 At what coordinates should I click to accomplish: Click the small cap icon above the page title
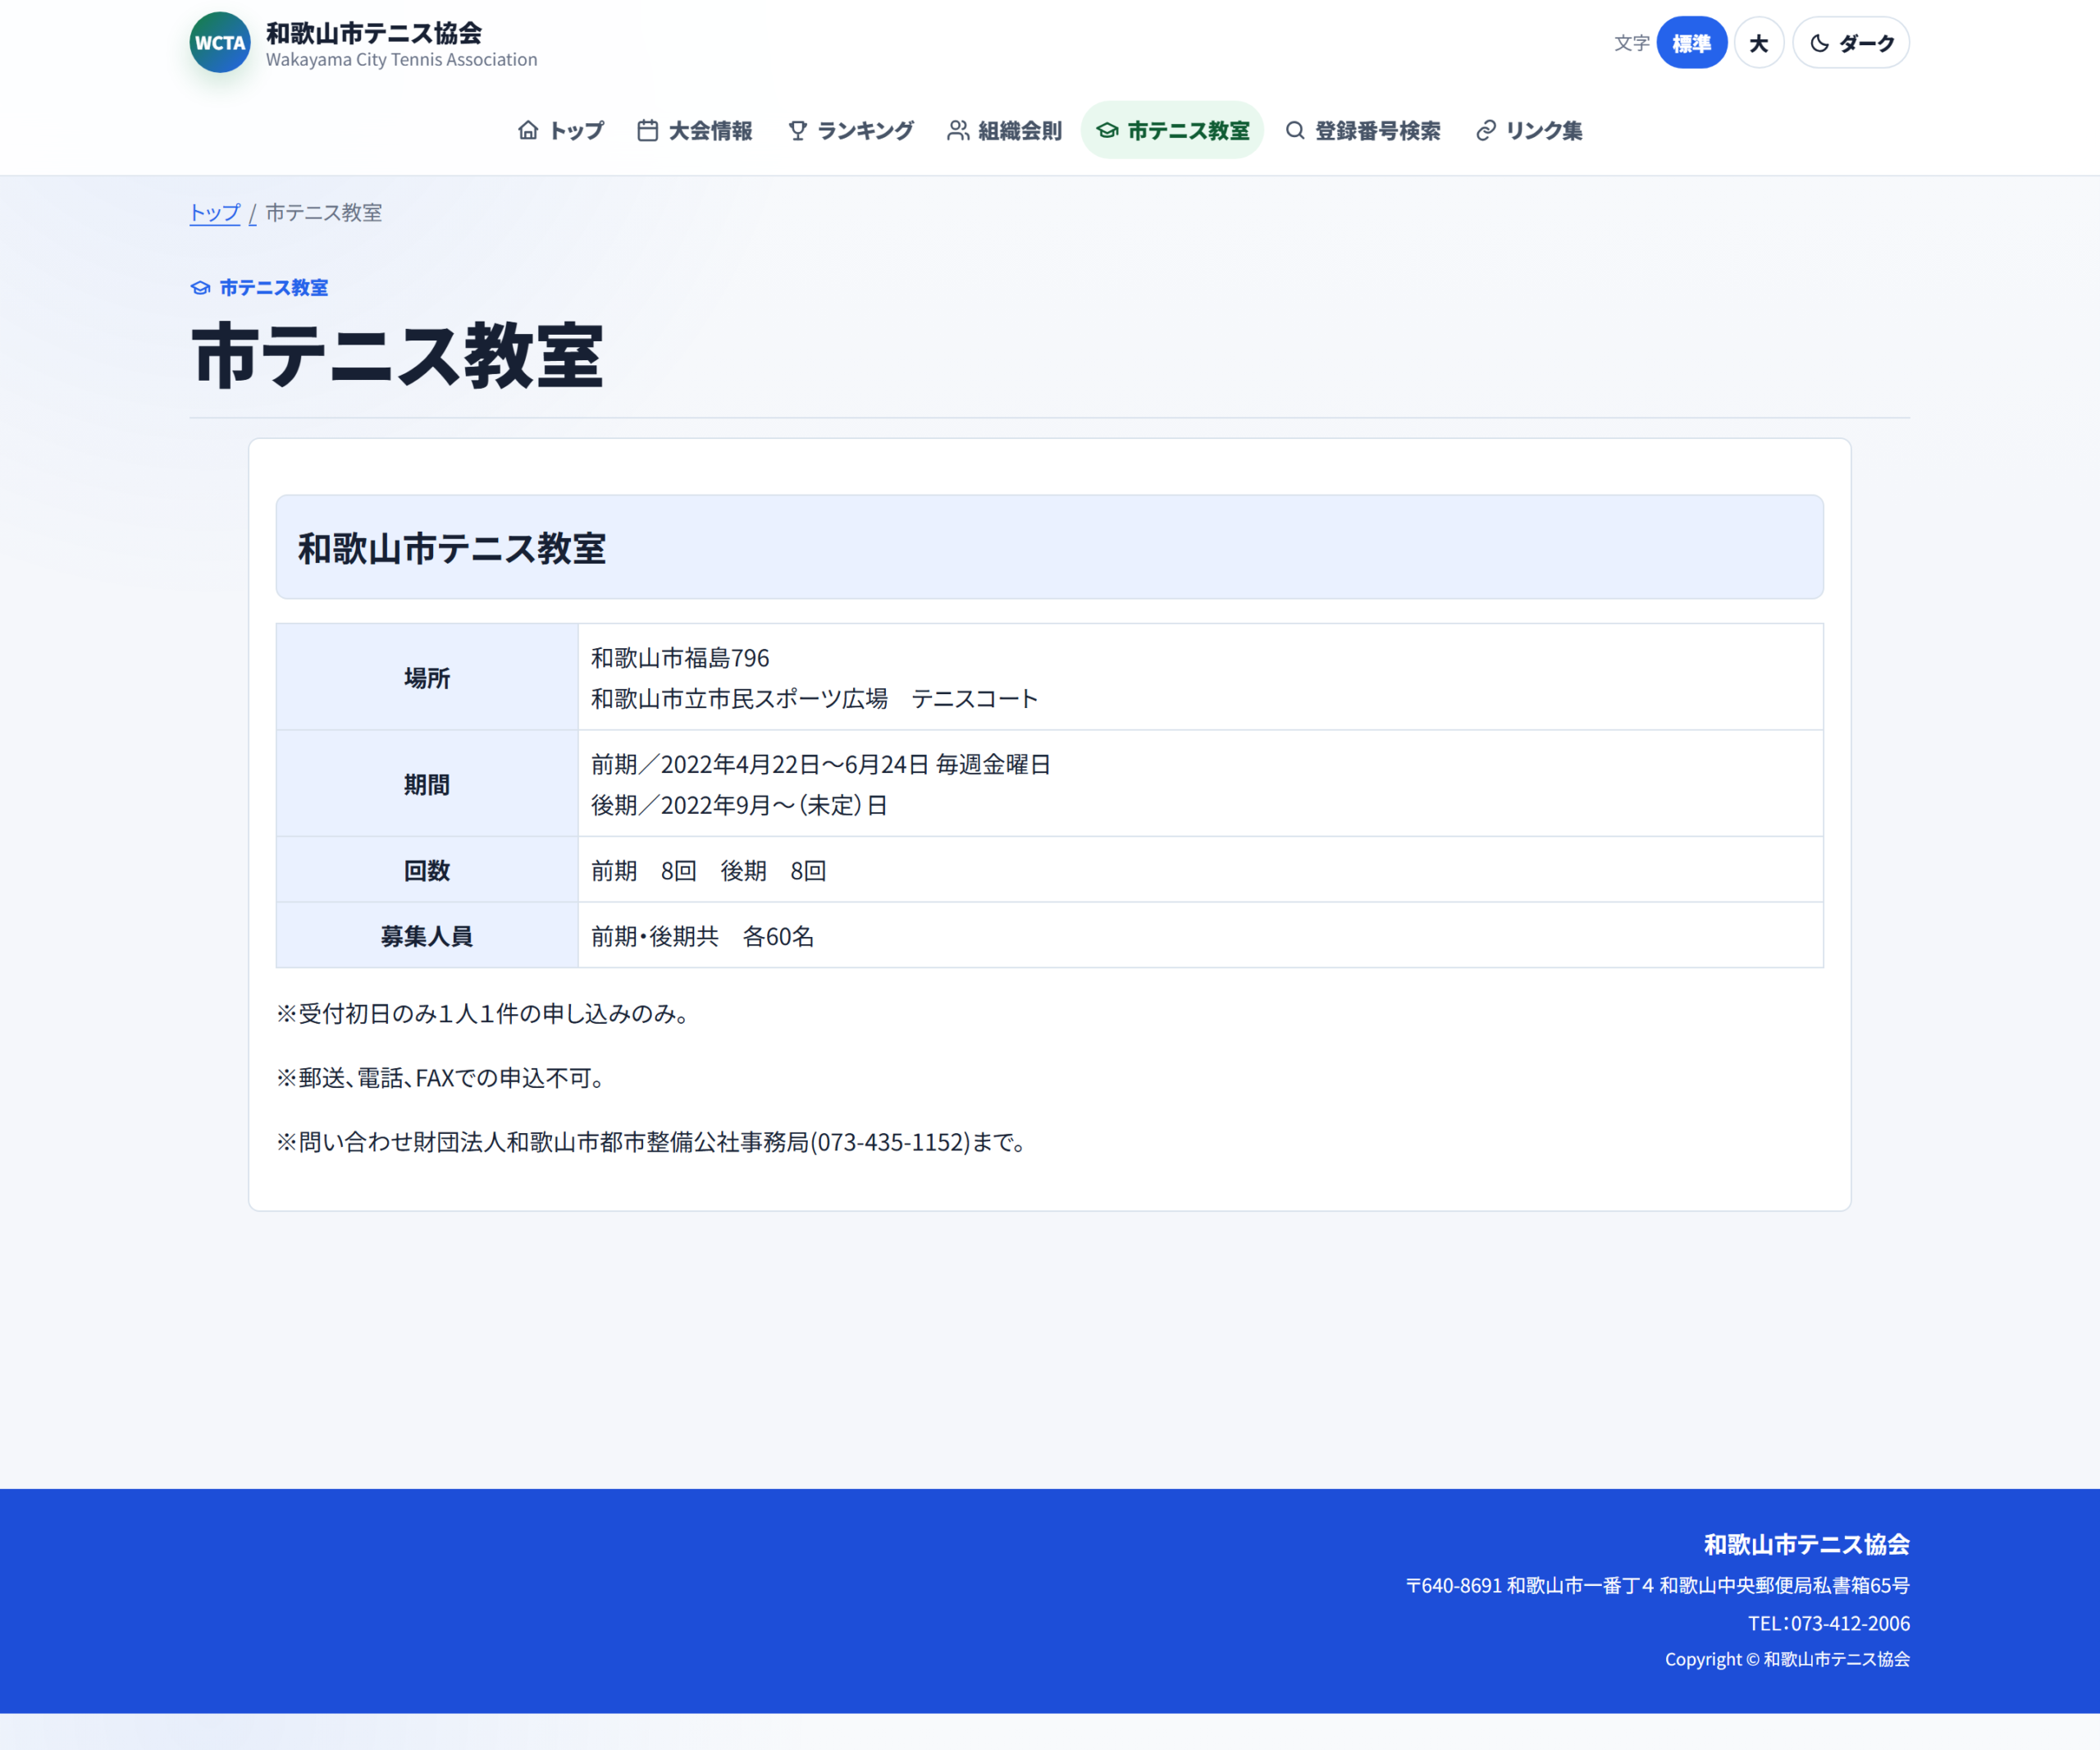pyautogui.click(x=200, y=288)
